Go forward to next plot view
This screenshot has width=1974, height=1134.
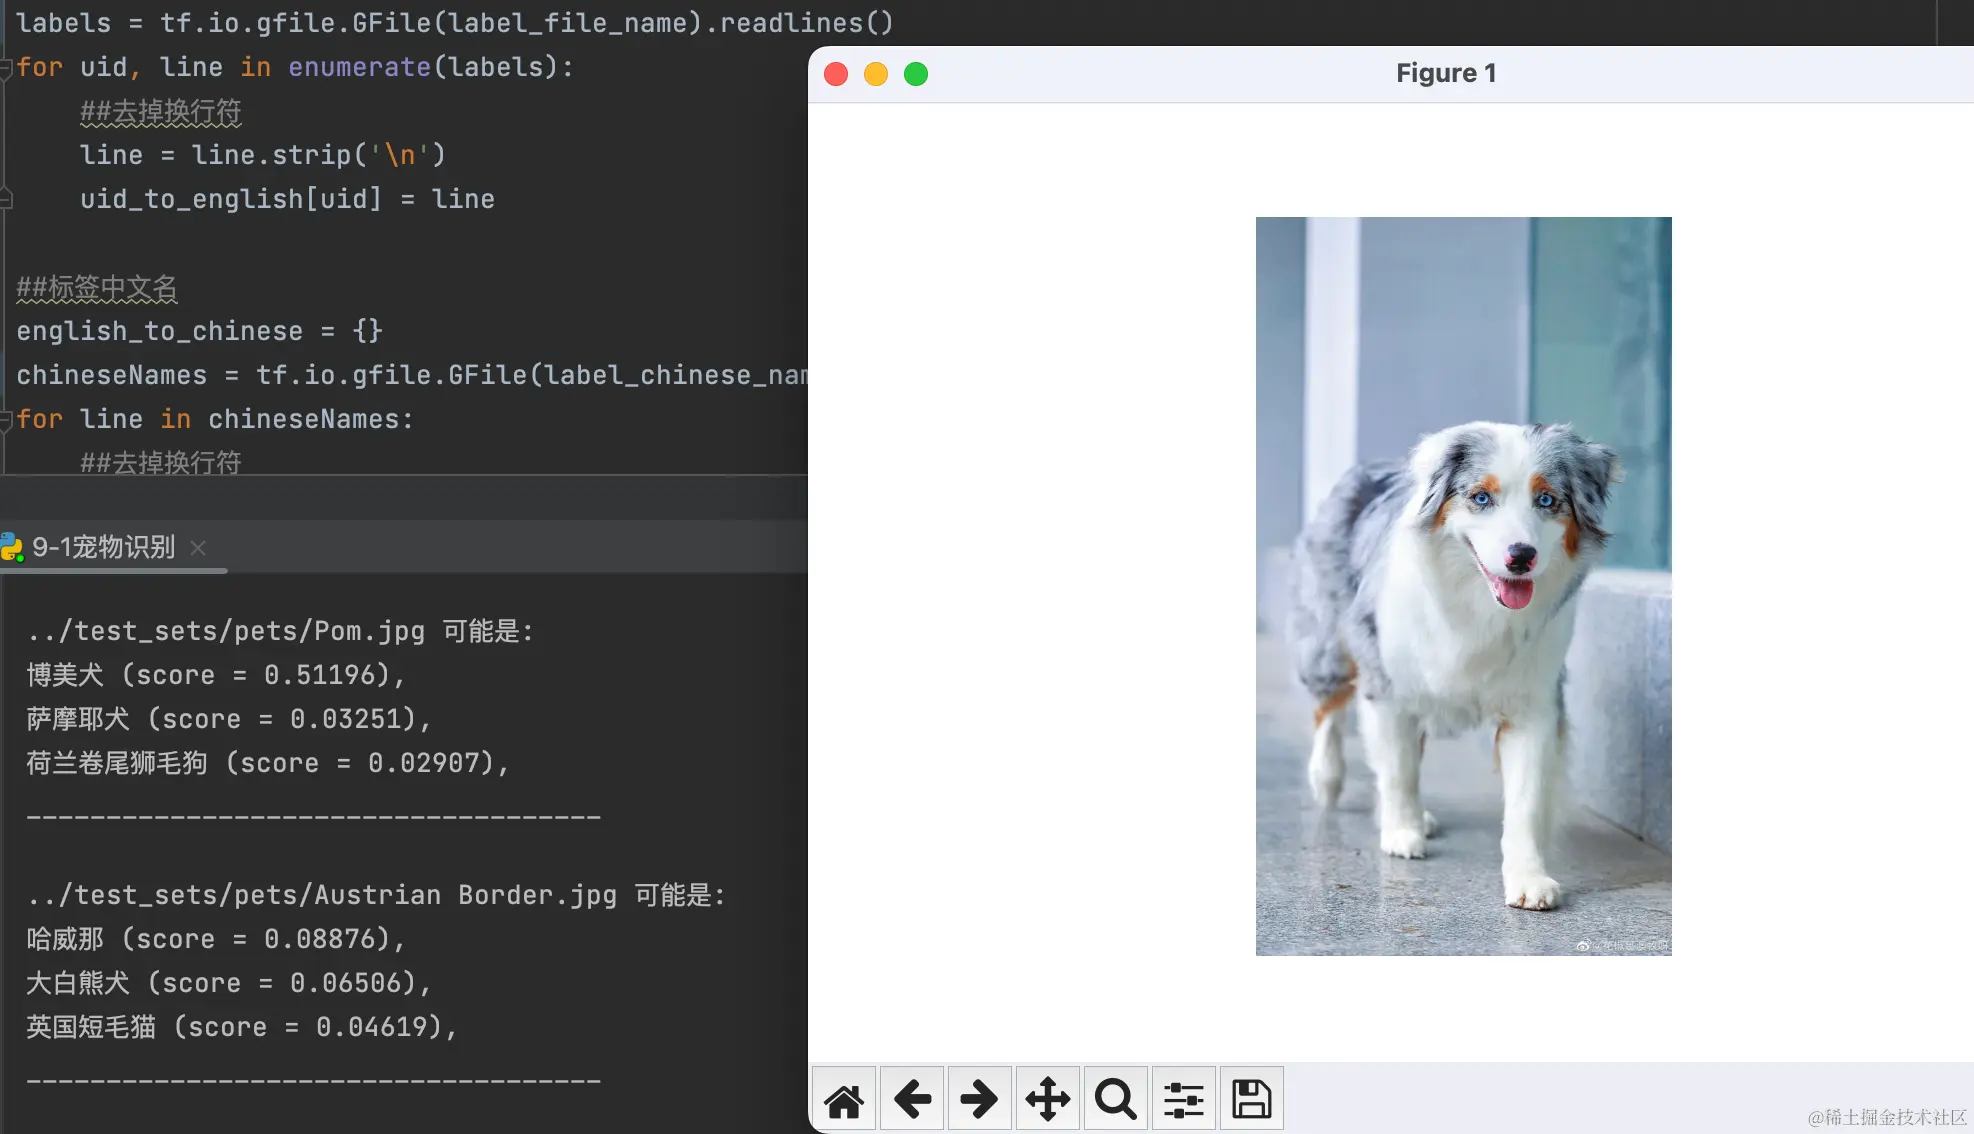tap(979, 1100)
